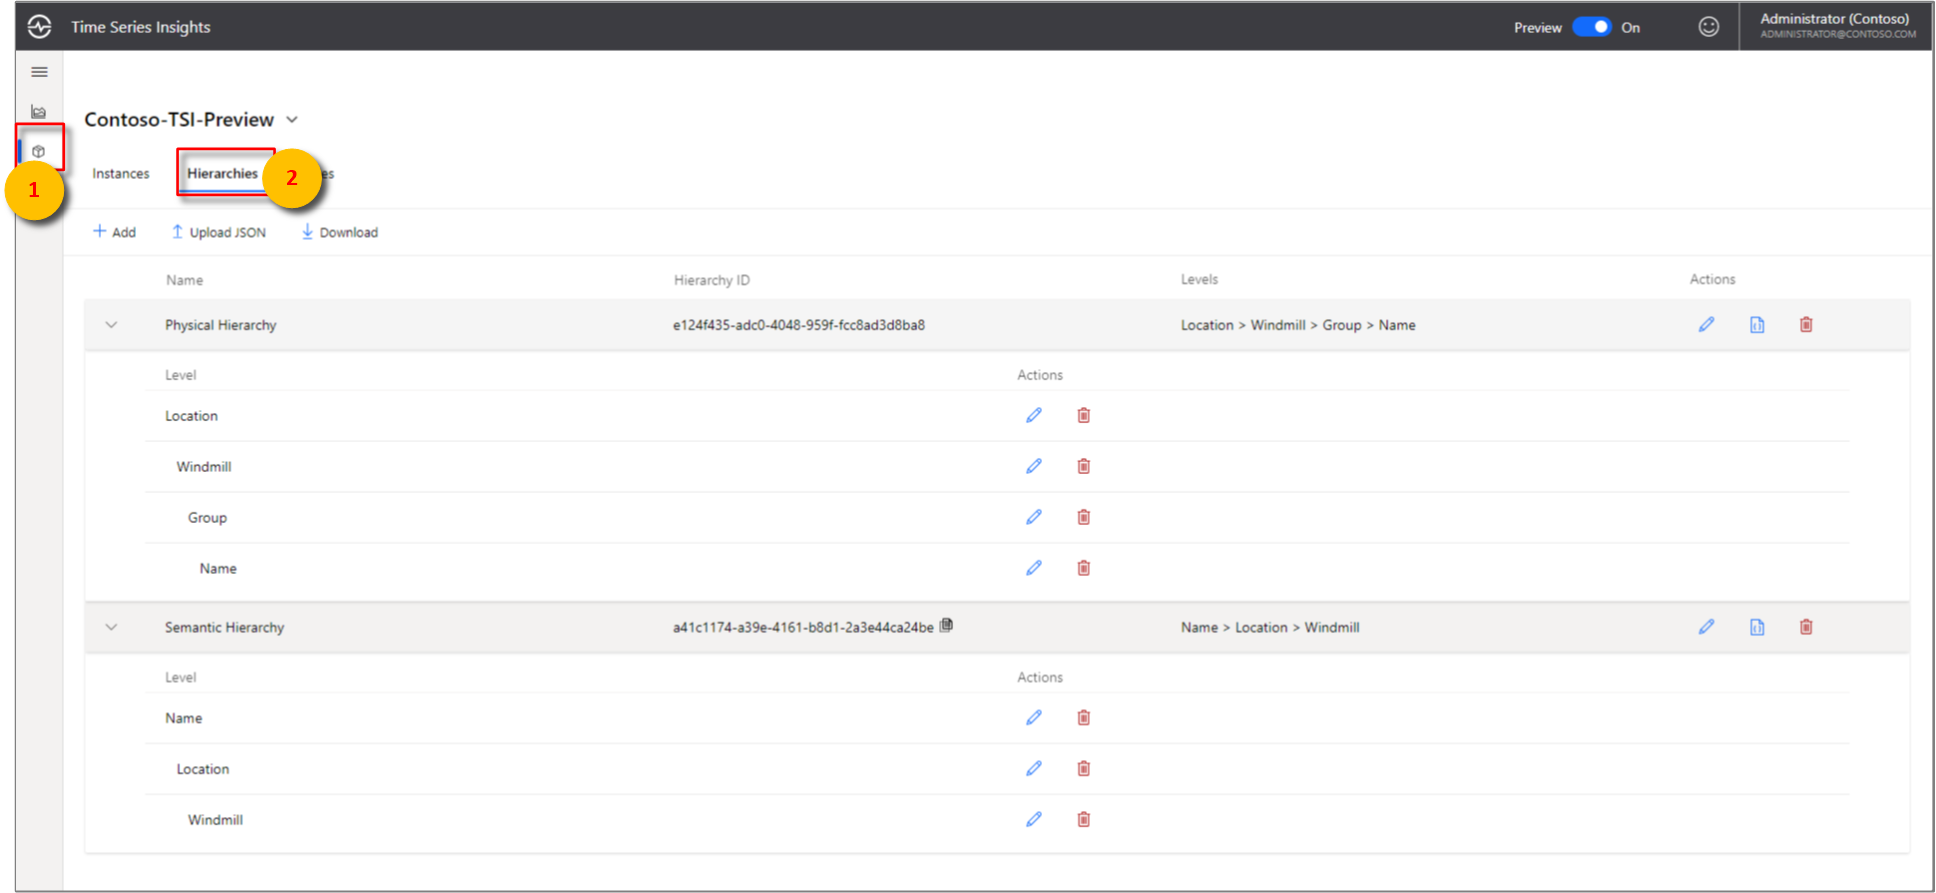
Task: Edit Name level in Physical Hierarchy
Action: coord(1034,568)
